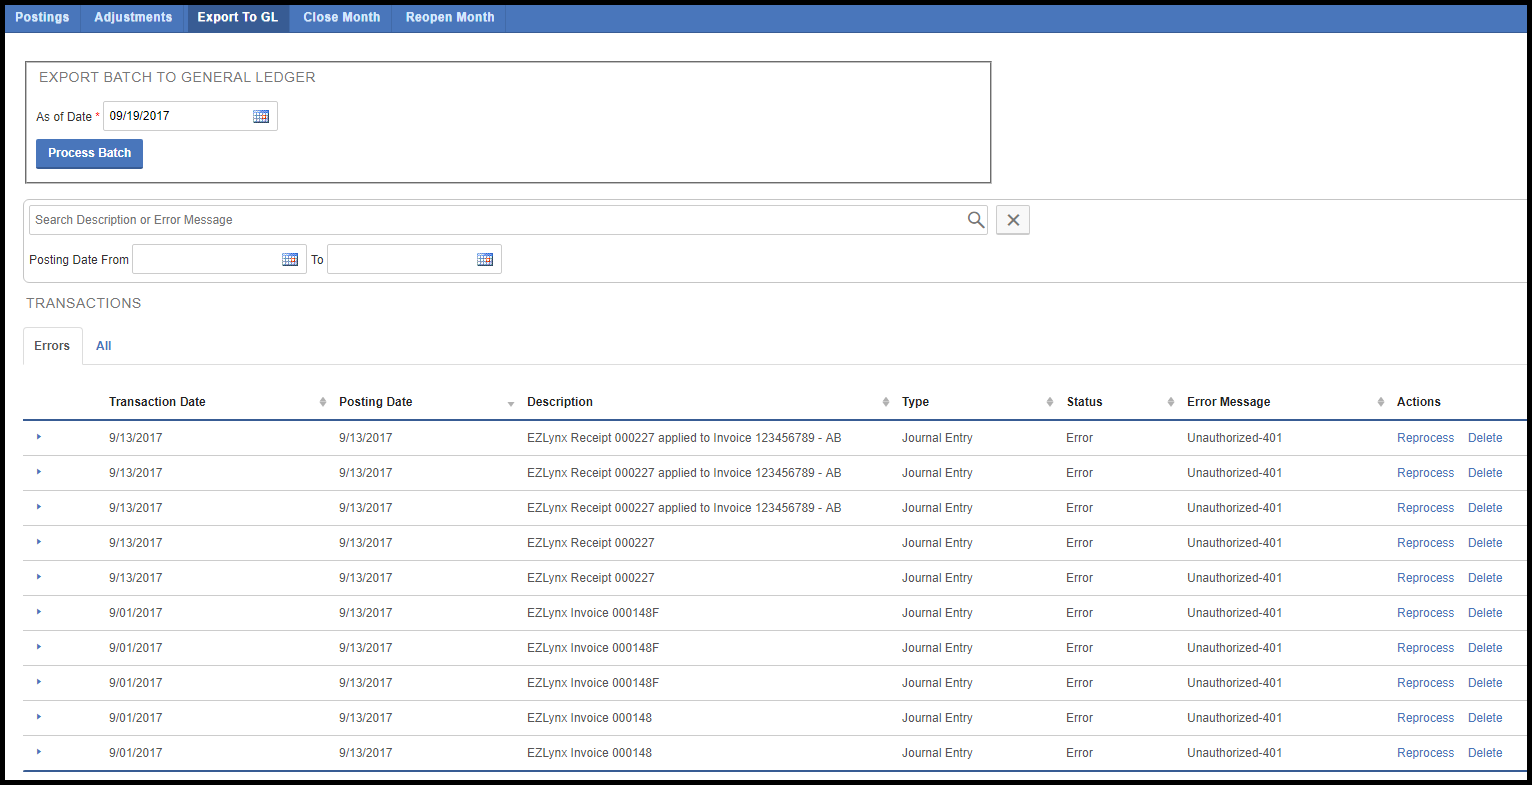Viewport: 1532px width, 785px height.
Task: Sort by Transaction Date column arrows
Action: point(322,402)
